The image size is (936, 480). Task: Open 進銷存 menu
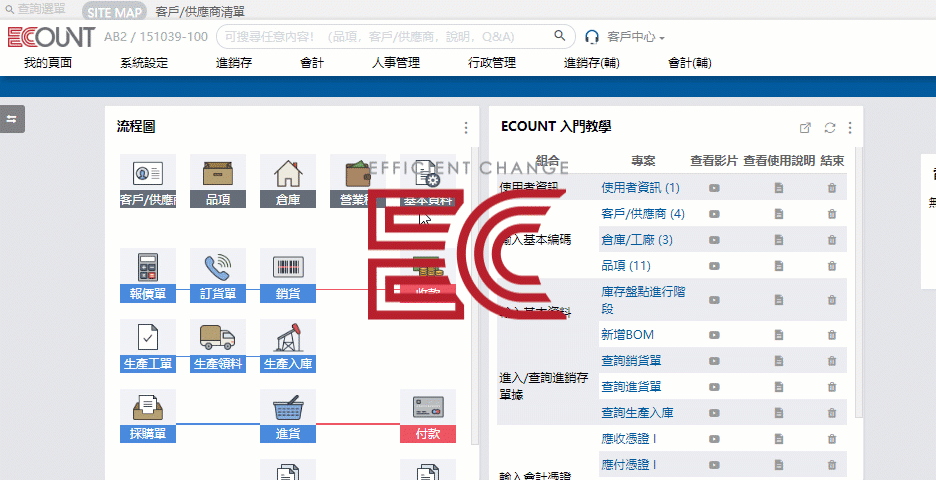click(233, 63)
